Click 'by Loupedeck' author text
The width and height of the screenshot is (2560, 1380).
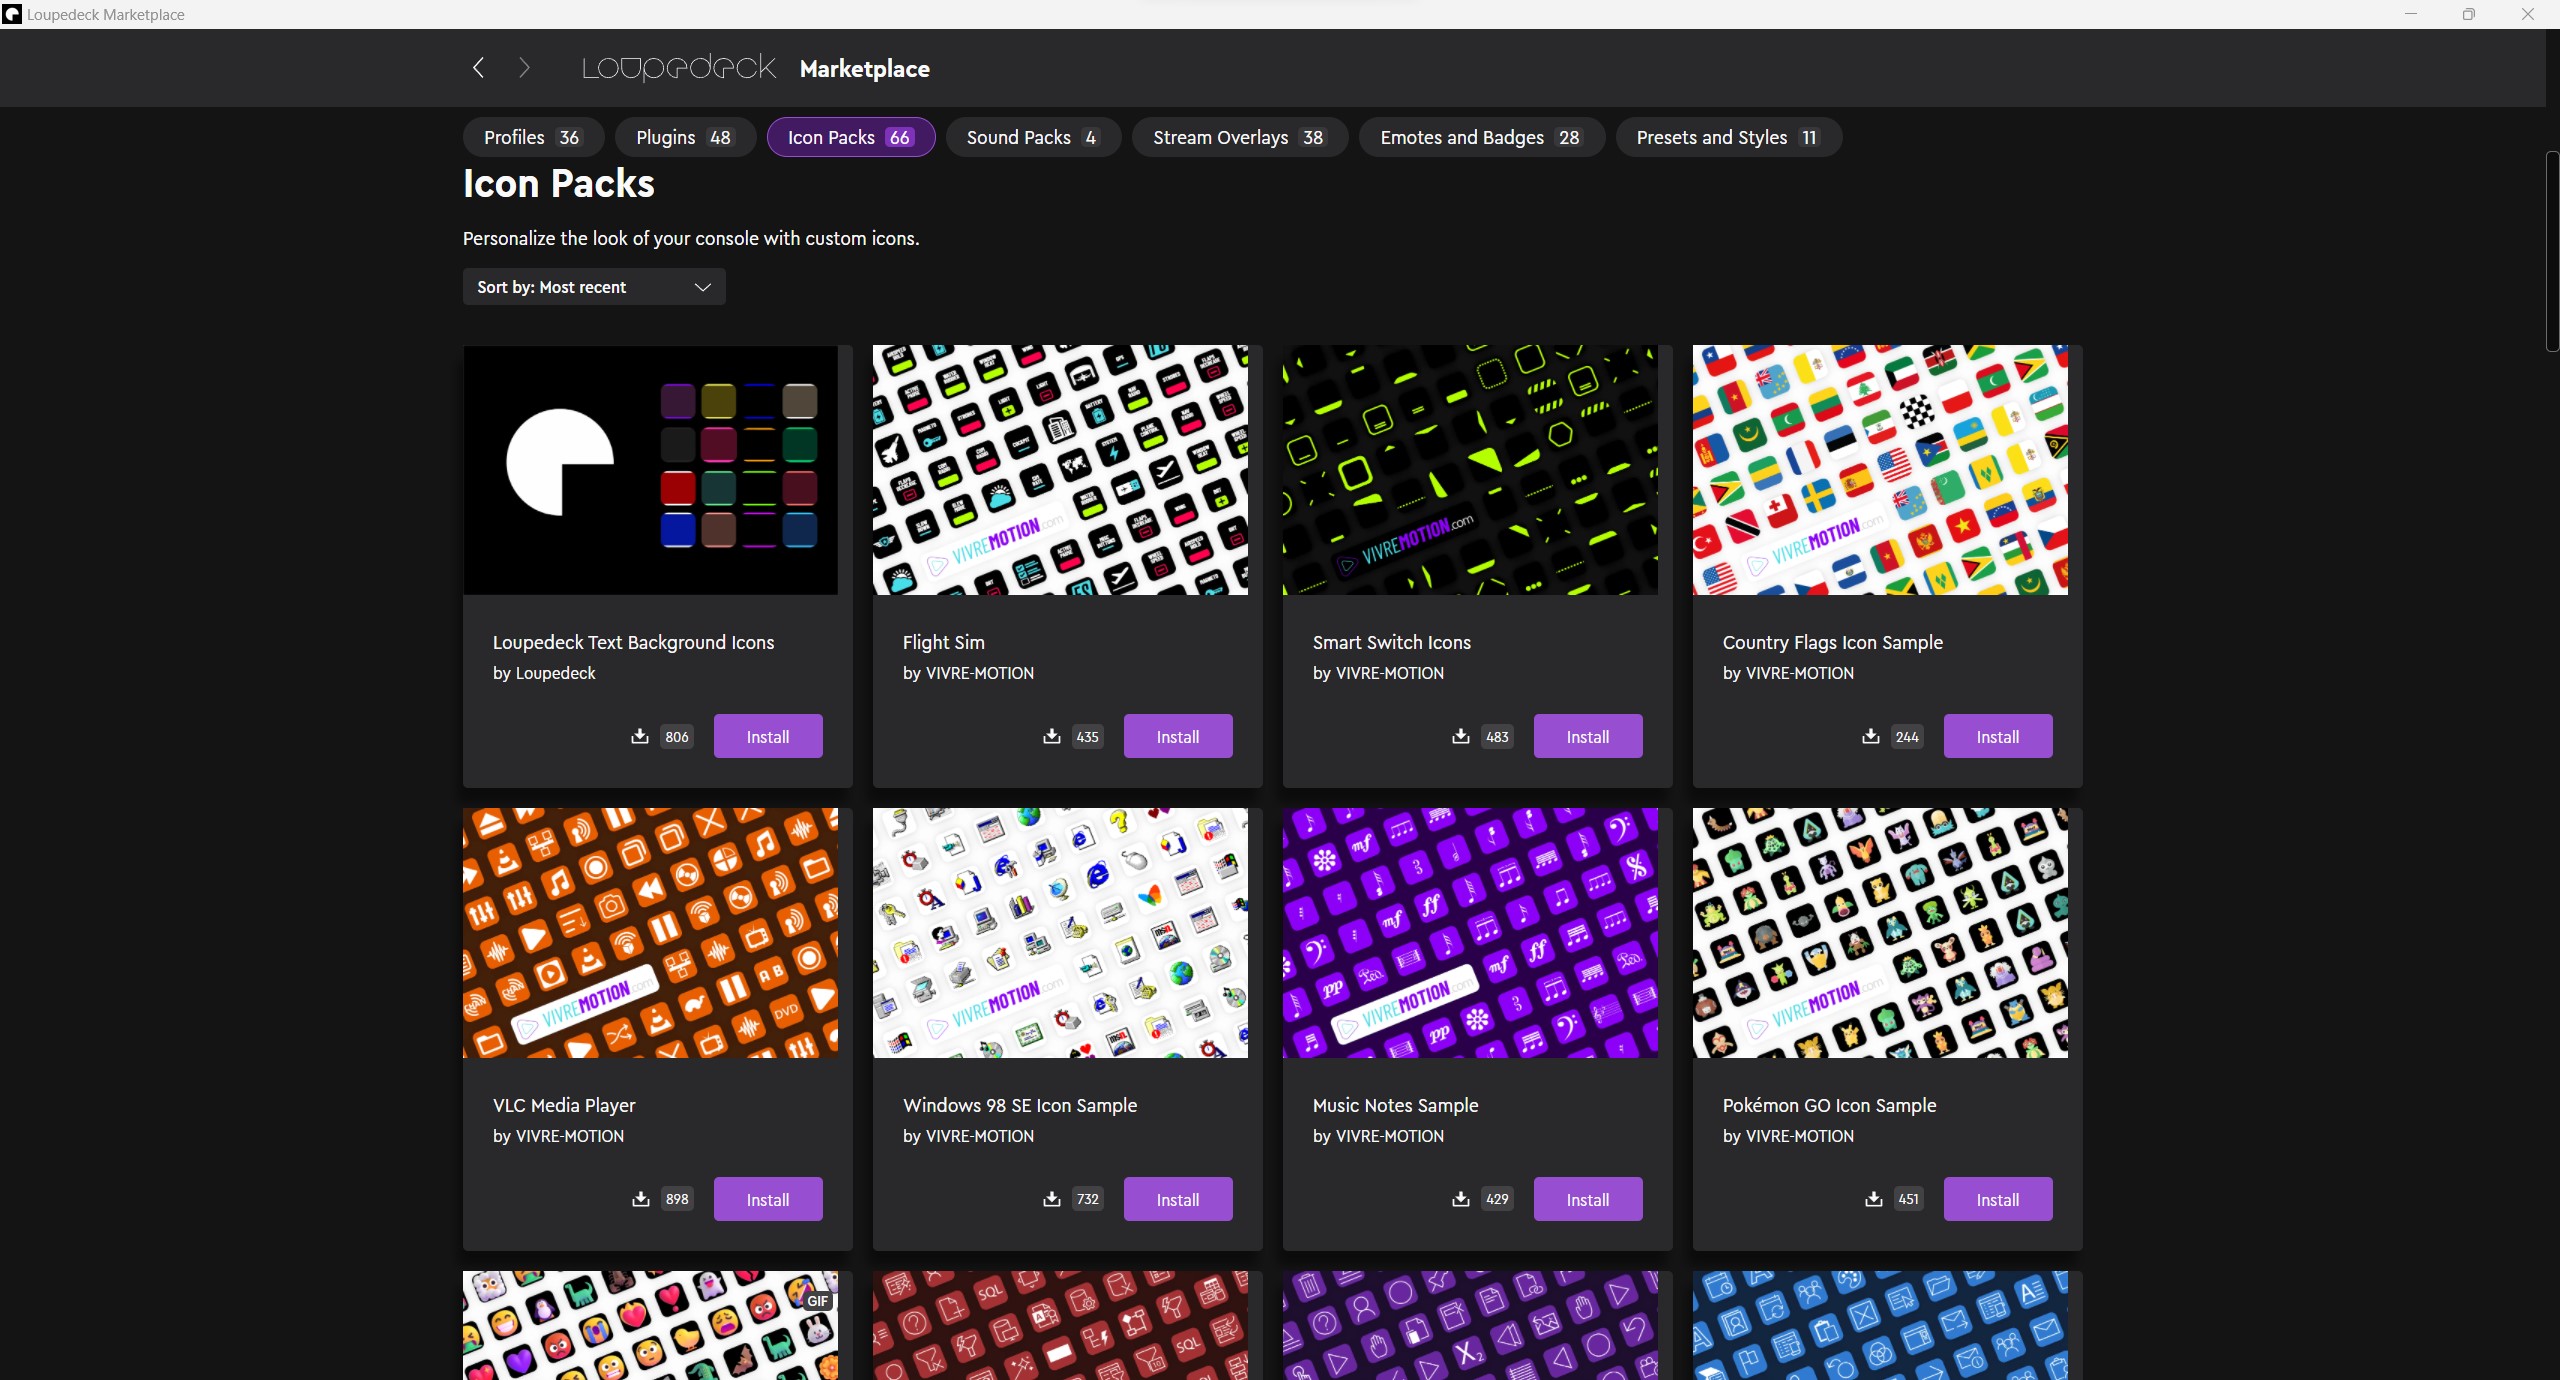click(543, 673)
